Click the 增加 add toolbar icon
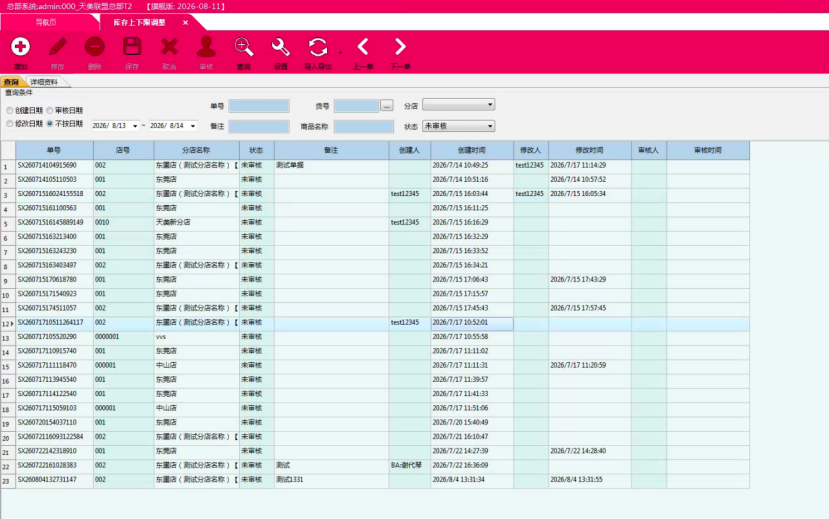Viewport: 829px width, 519px height. click(21, 47)
